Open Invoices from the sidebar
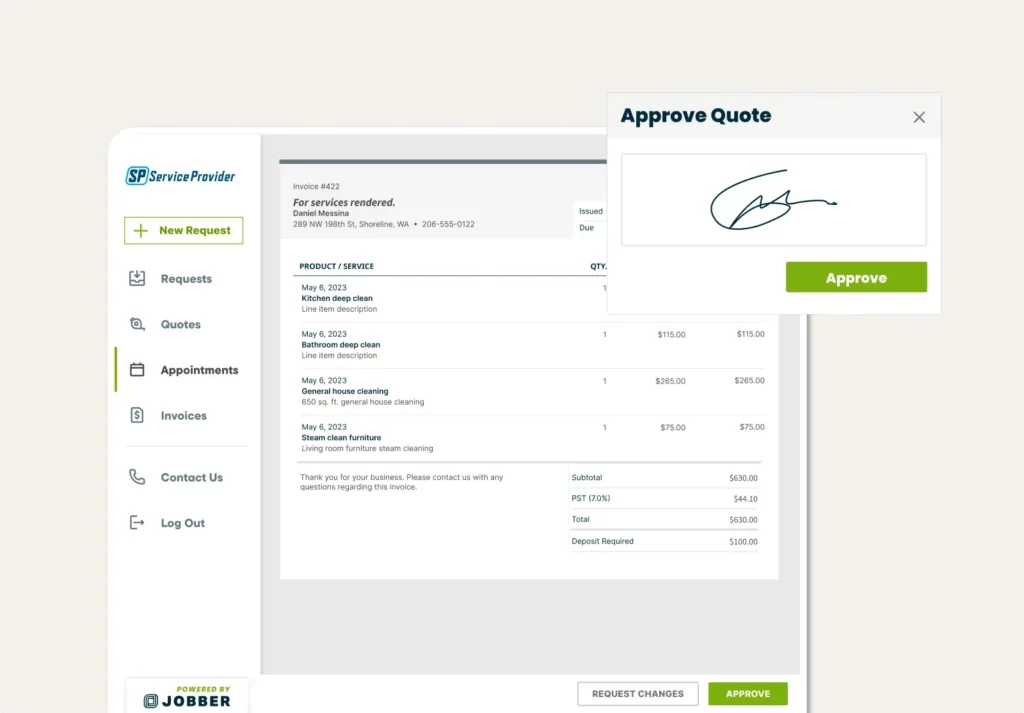Screen dimensions: 1024x713 pyautogui.click(x=184, y=416)
